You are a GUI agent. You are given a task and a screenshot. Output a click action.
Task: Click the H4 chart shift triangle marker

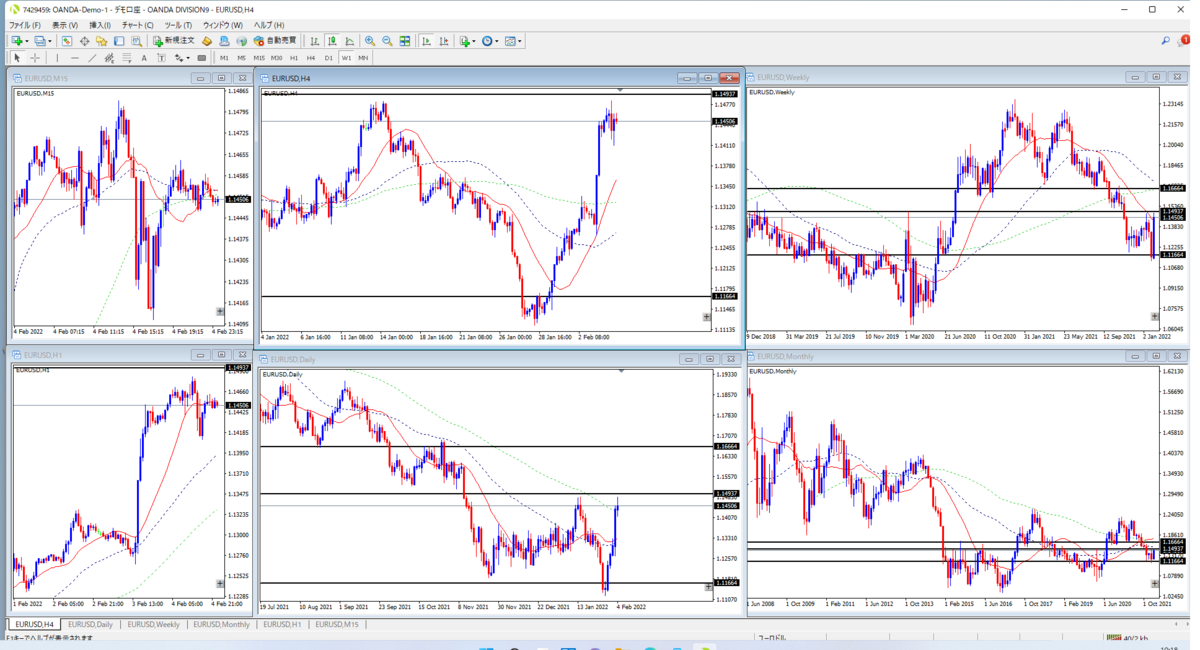[x=621, y=90]
